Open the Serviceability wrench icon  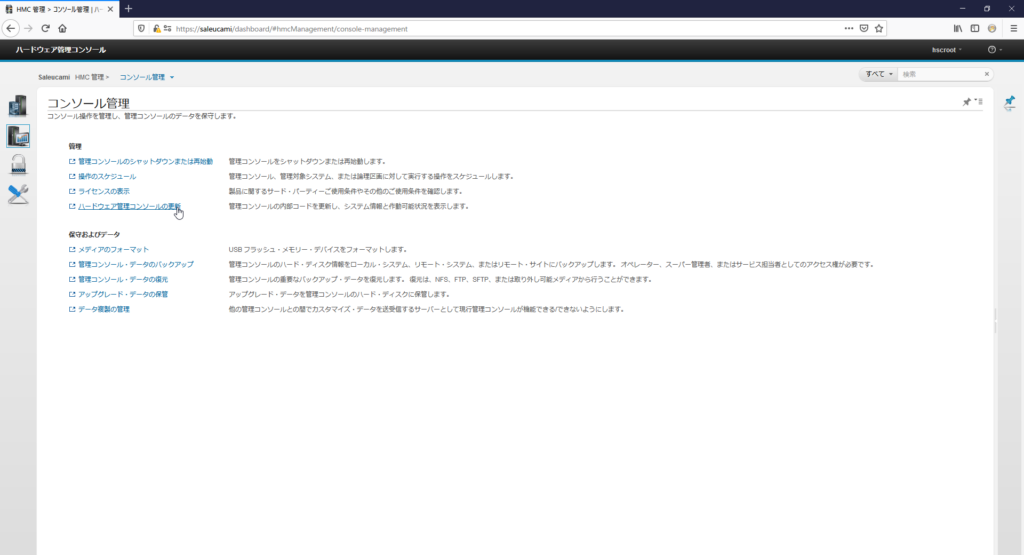coord(18,194)
